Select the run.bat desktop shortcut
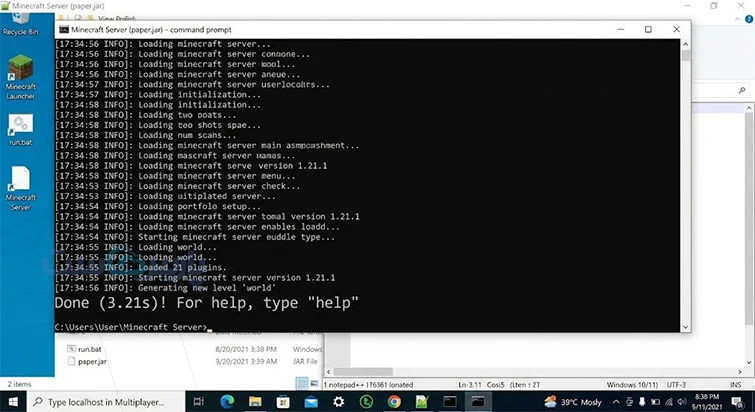Screen dimensions: 755x412 [21, 130]
